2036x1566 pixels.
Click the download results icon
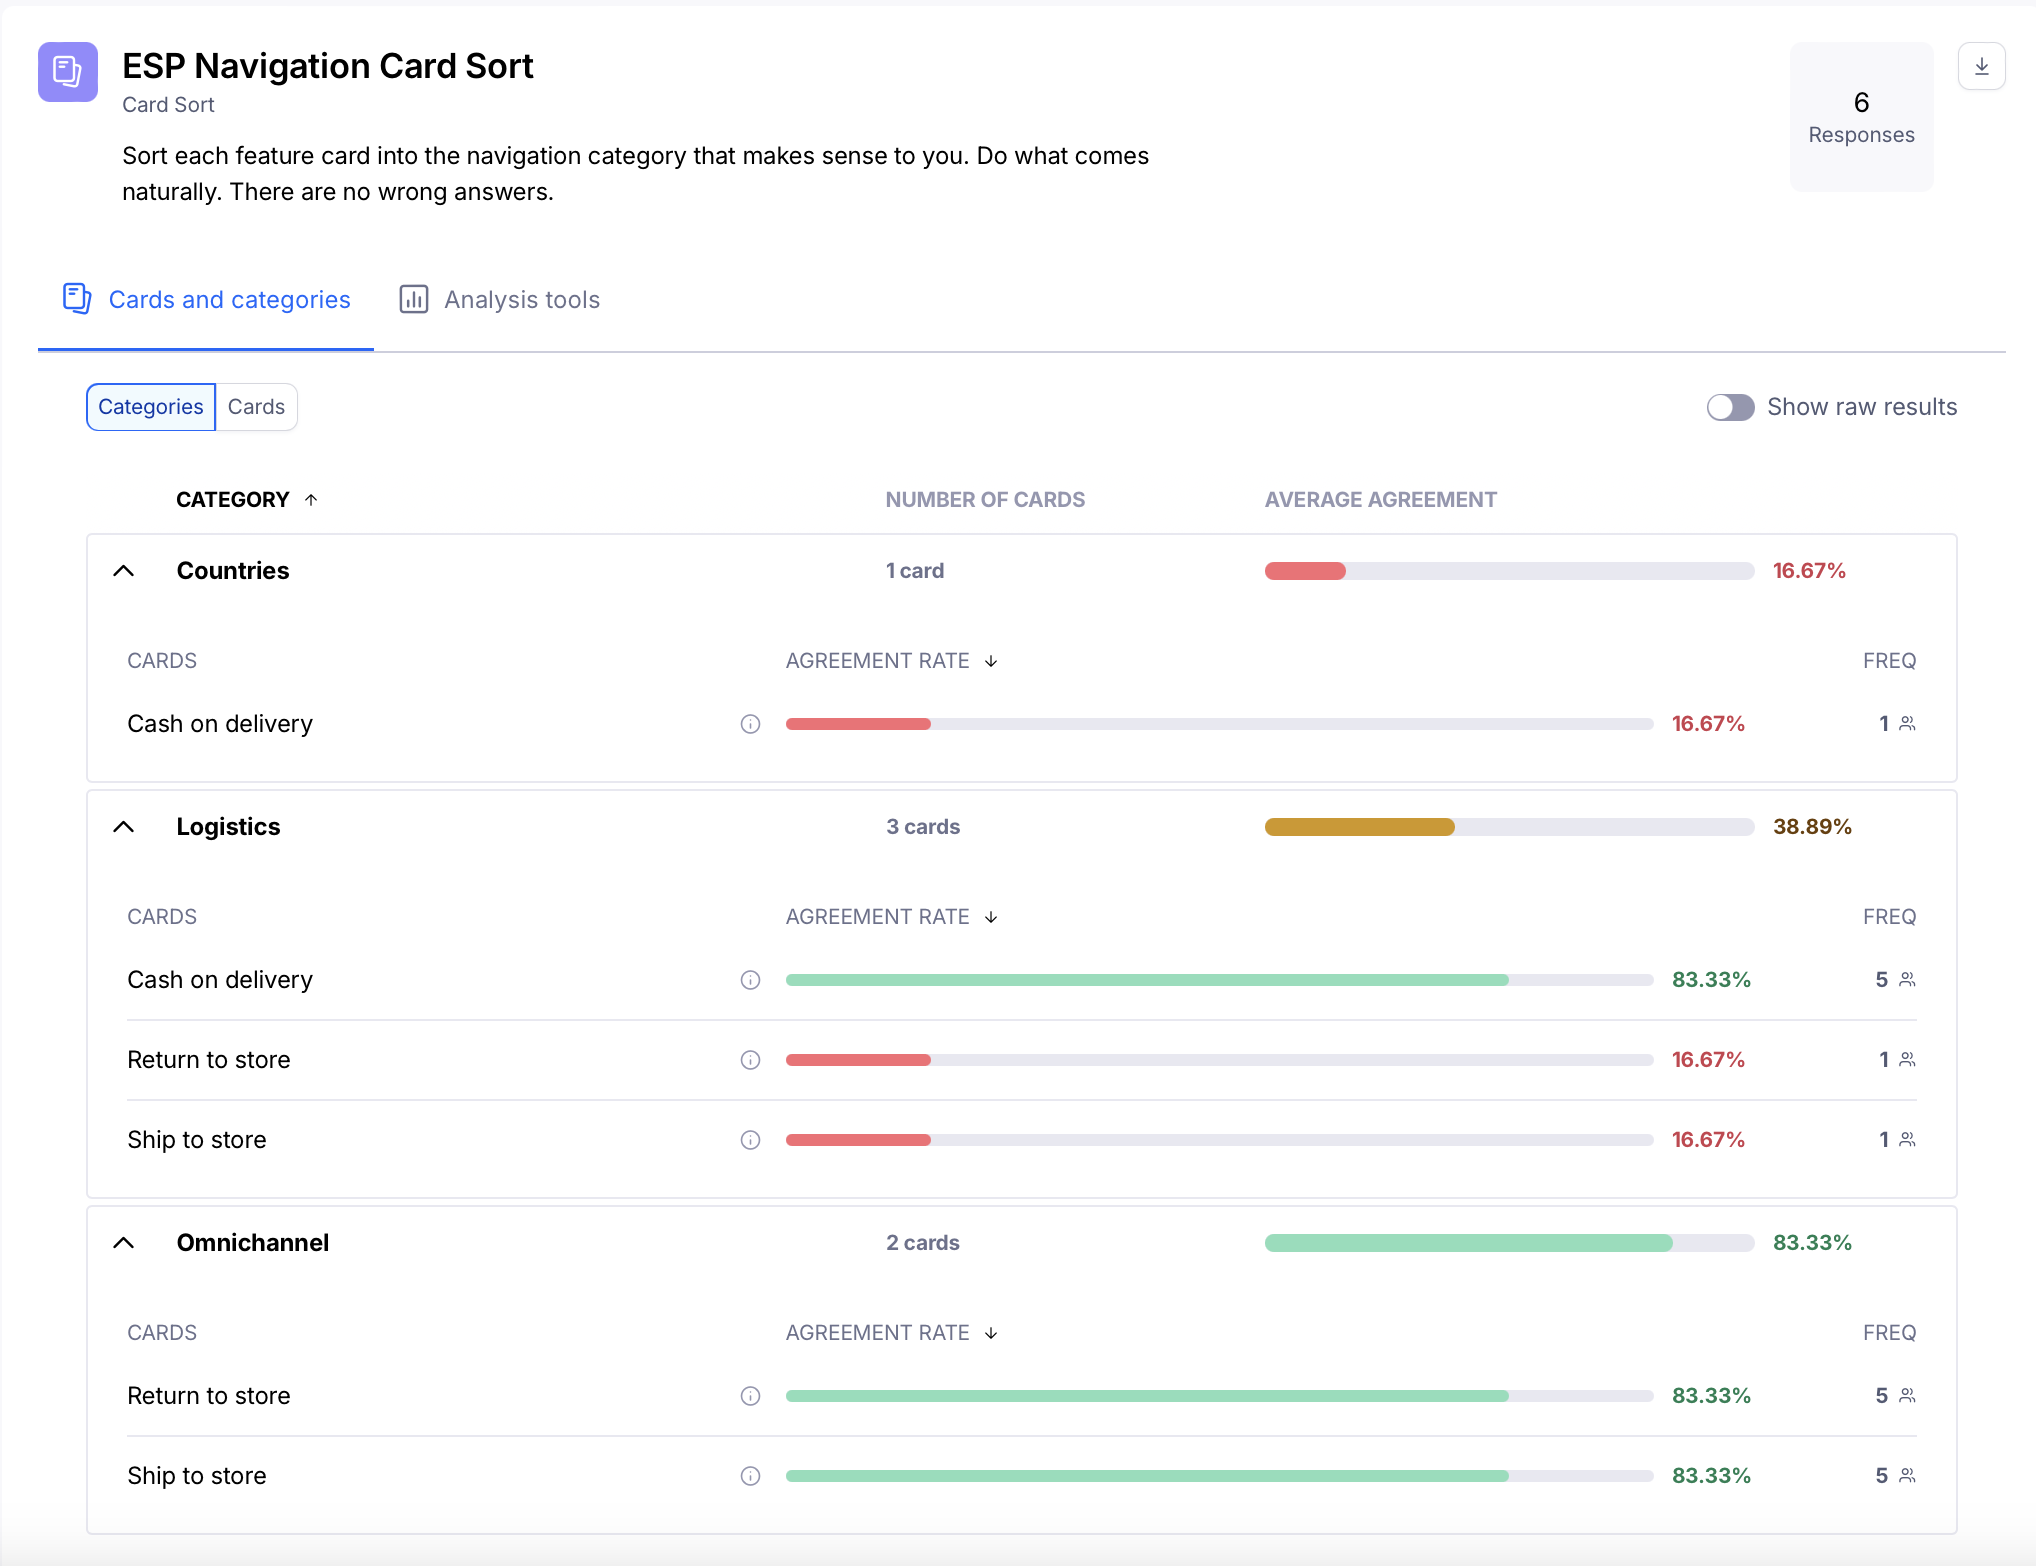pos(1981,67)
